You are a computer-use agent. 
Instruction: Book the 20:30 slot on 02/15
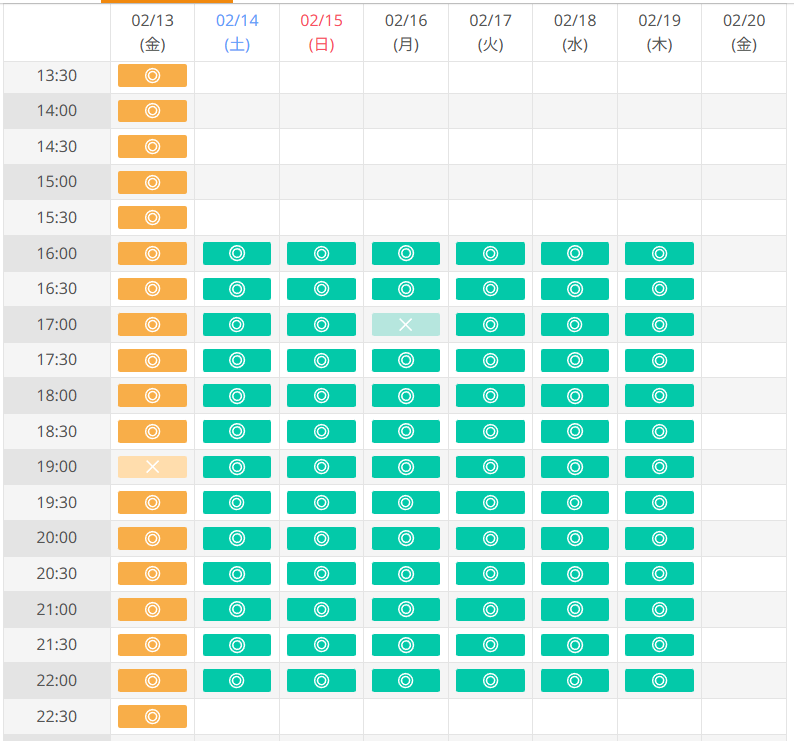(321, 574)
